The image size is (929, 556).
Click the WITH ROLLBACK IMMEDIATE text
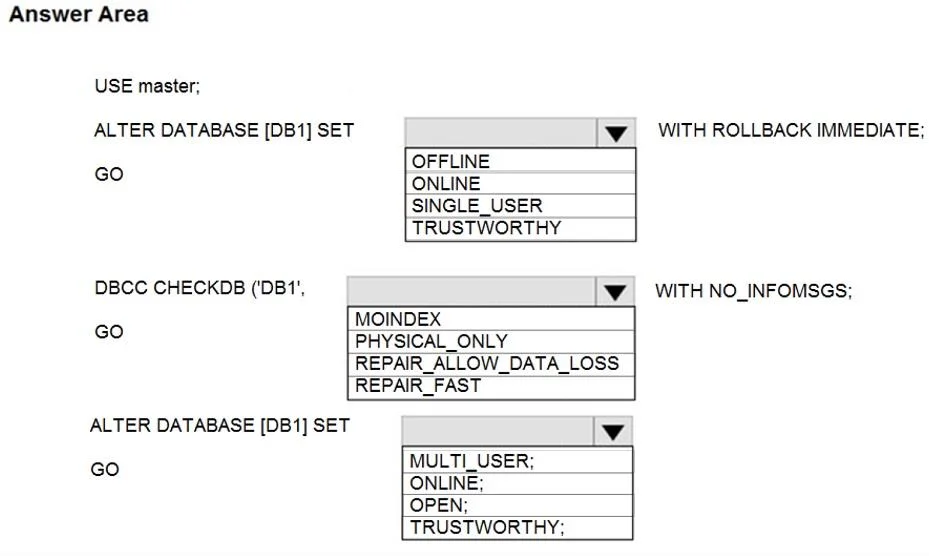click(x=791, y=130)
